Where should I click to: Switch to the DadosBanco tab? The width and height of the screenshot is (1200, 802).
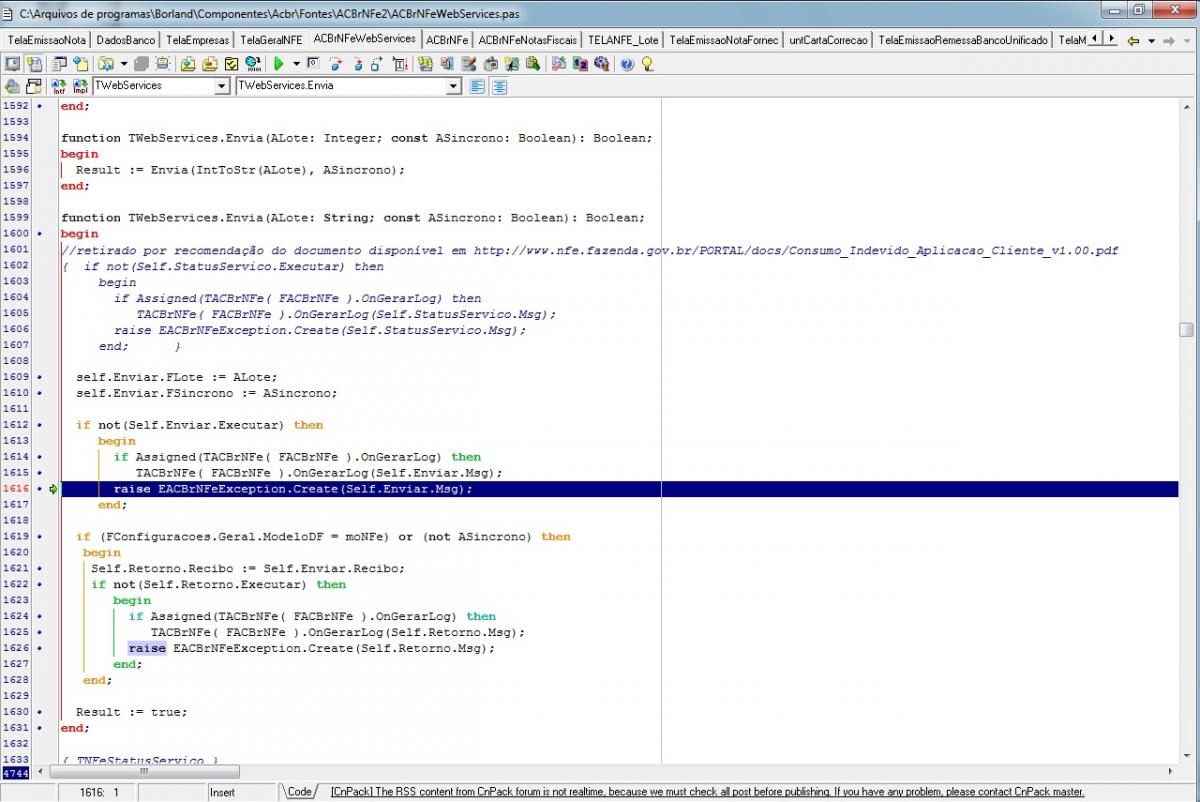tap(126, 40)
